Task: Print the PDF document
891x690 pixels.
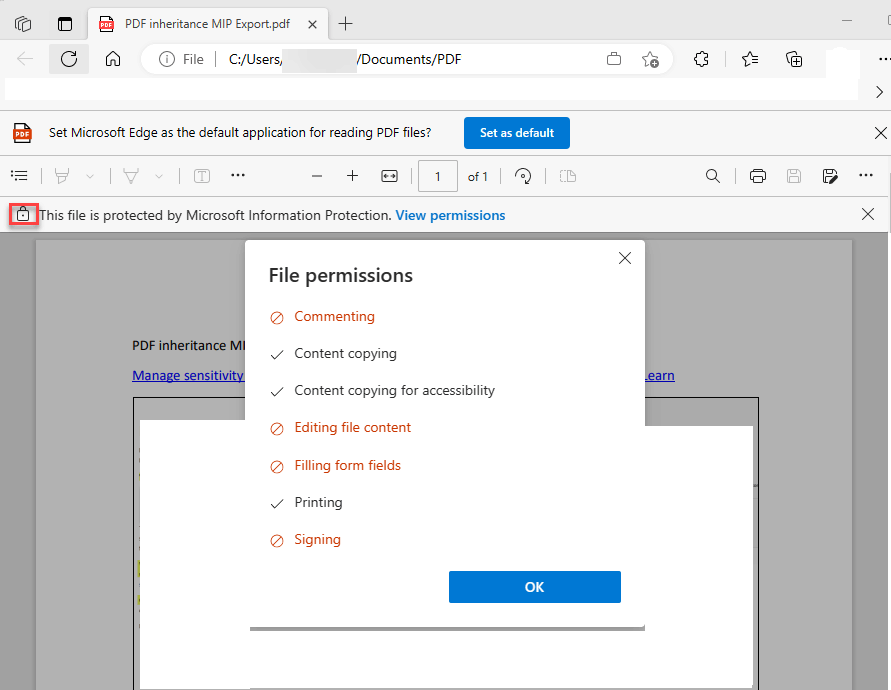Action: tap(757, 175)
